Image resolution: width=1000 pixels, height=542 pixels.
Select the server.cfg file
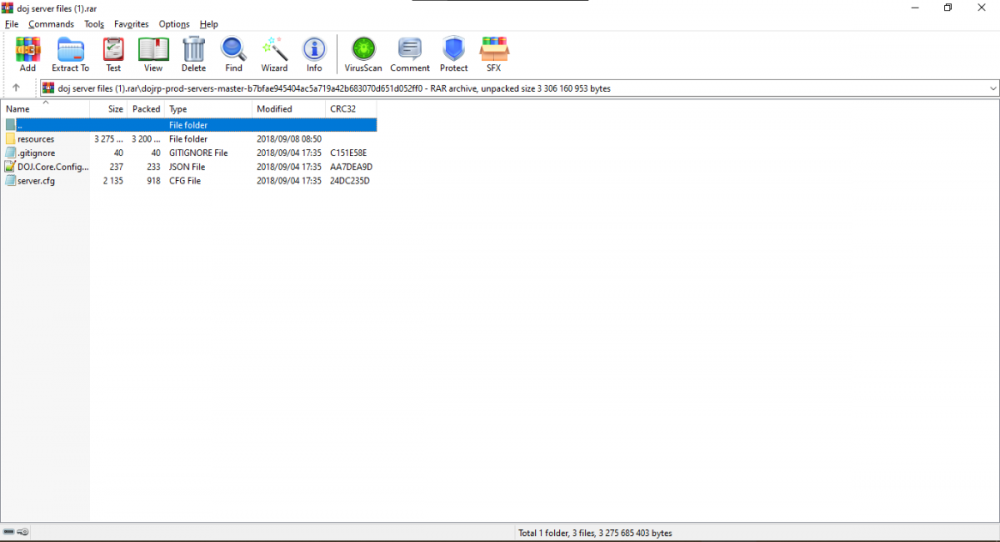tap(36, 181)
